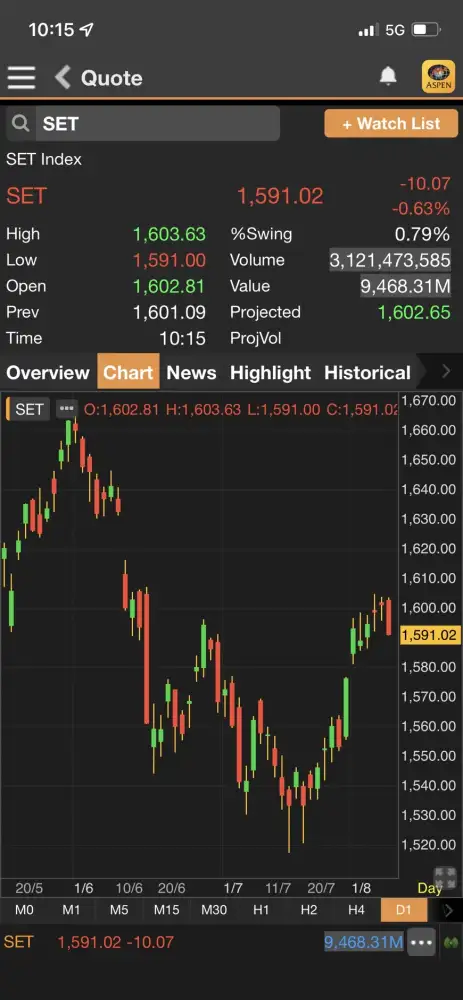The image size is (463, 1000).
Task: Tap the Open value 1,602.81
Action: pyautogui.click(x=169, y=286)
